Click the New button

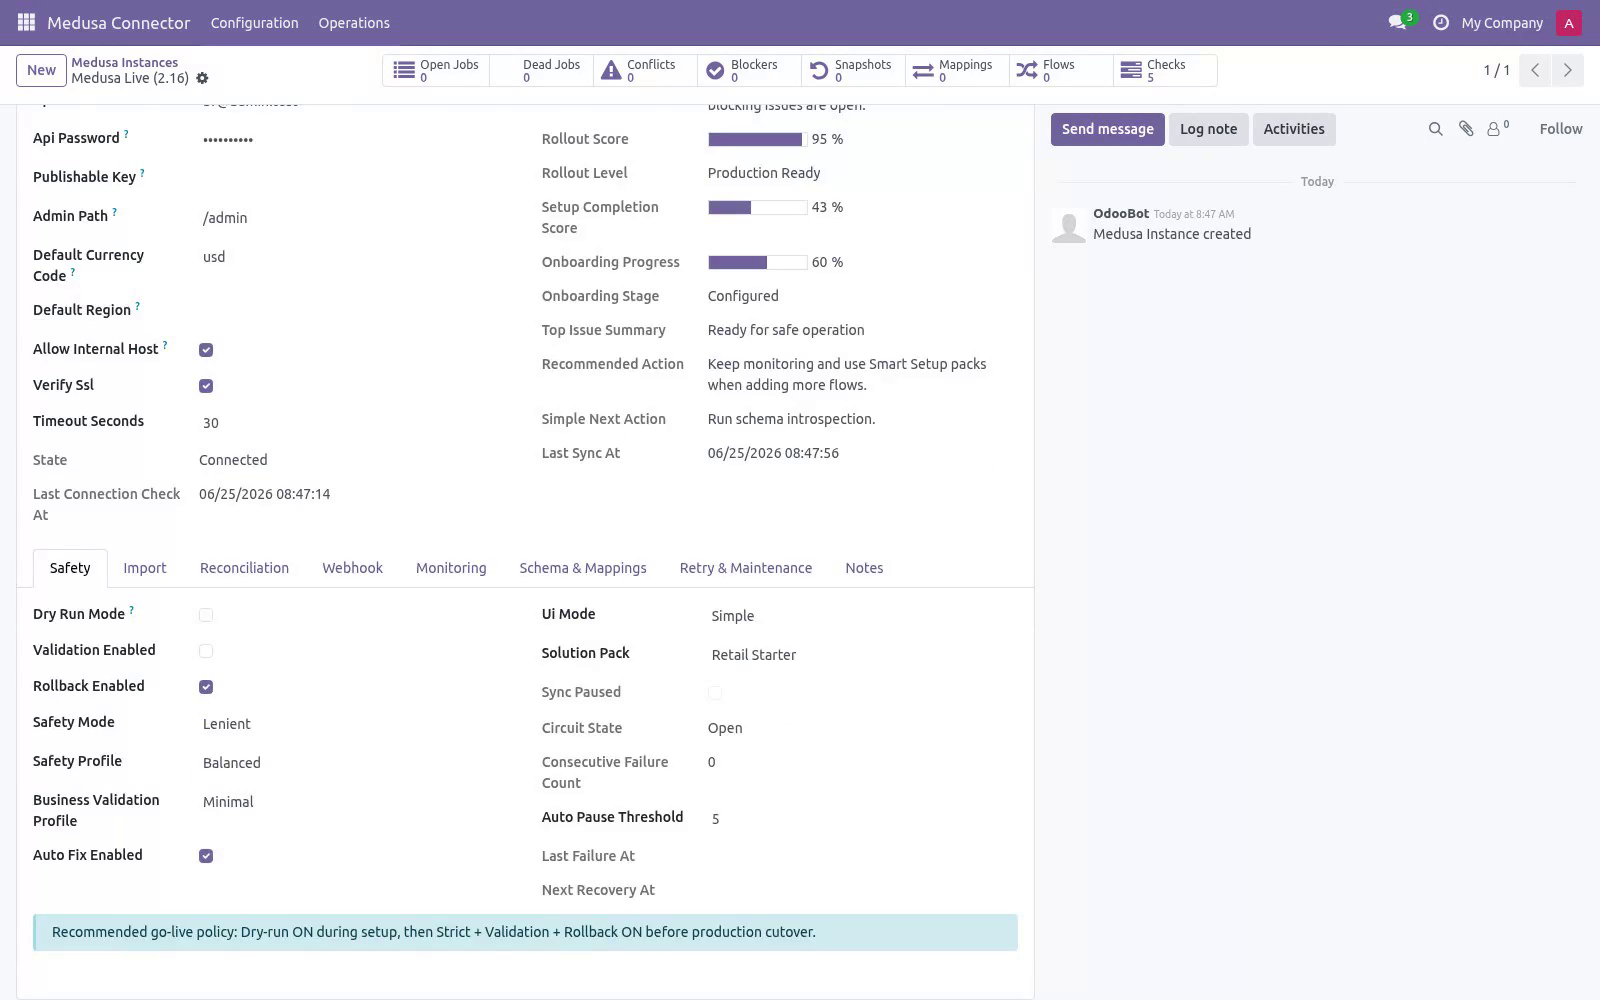(x=41, y=70)
